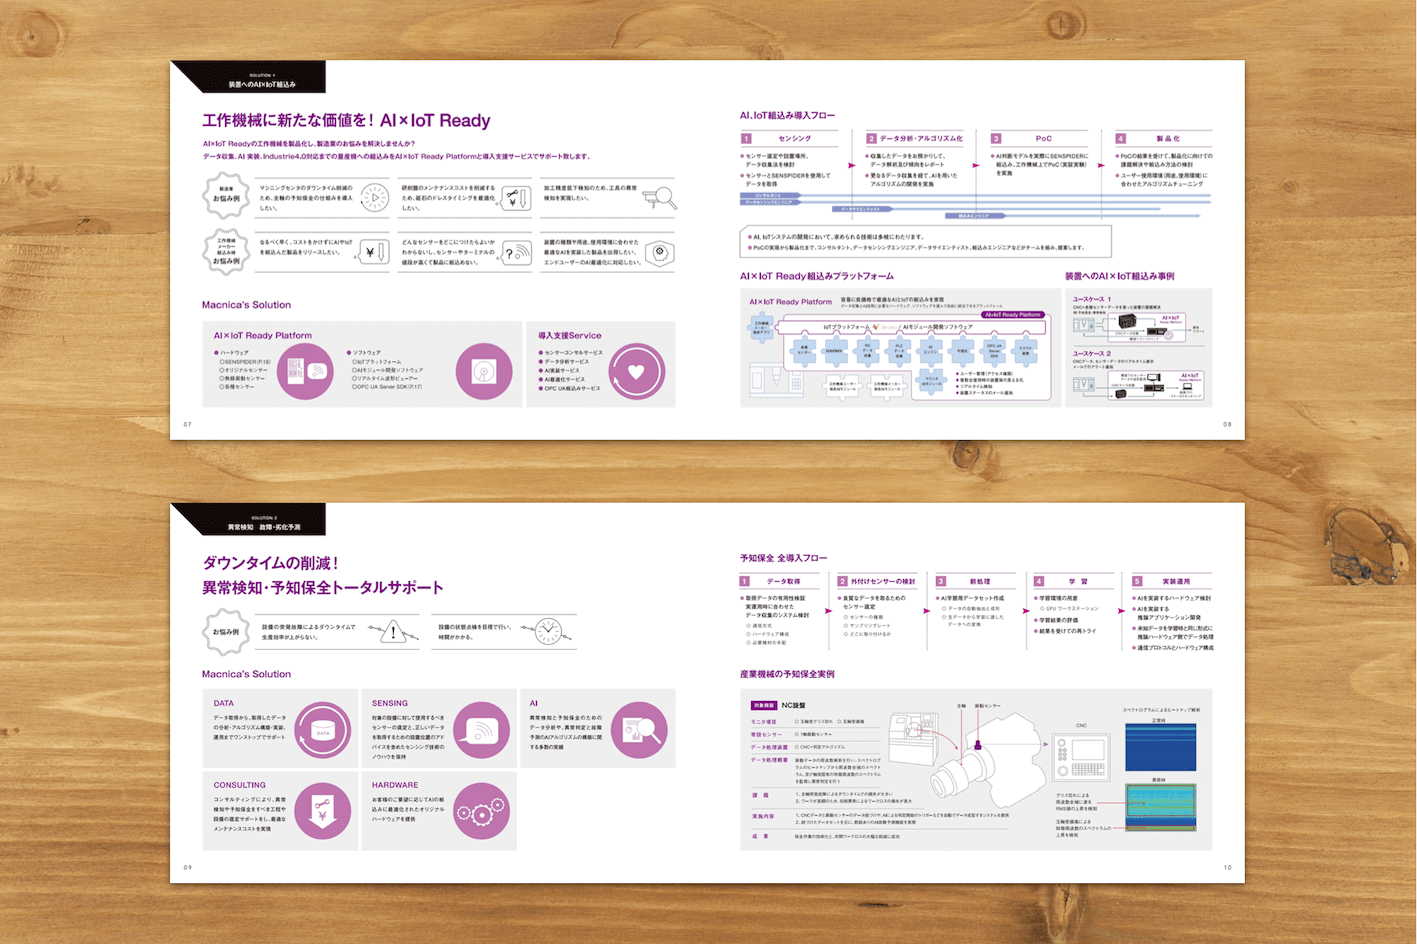Click the warning triangle exclamation icon
Viewport: 1417px width, 944px height.
pos(393,631)
